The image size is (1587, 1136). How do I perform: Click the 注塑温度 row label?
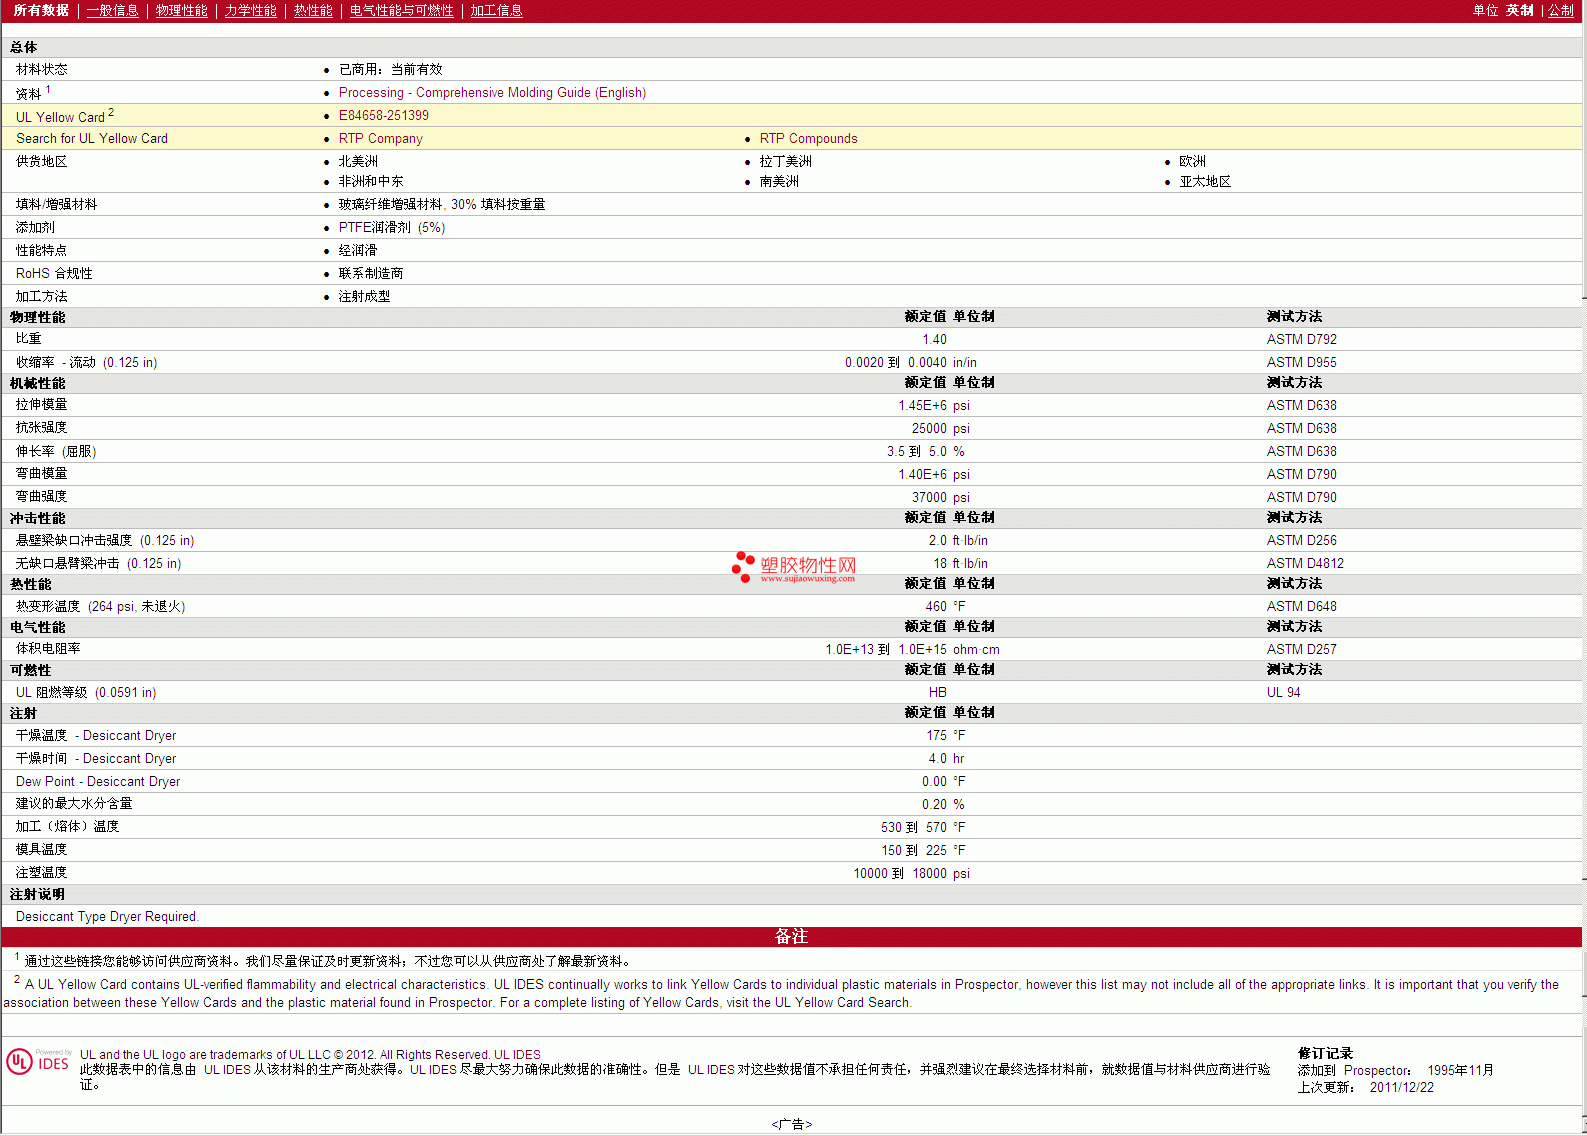tap(41, 873)
